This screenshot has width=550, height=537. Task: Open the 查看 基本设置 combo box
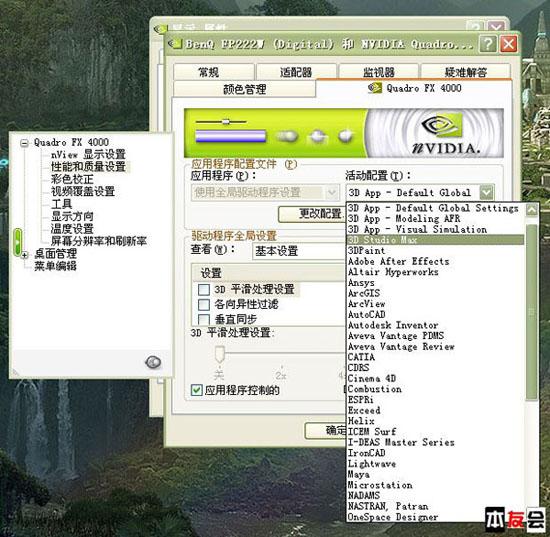pyautogui.click(x=298, y=251)
